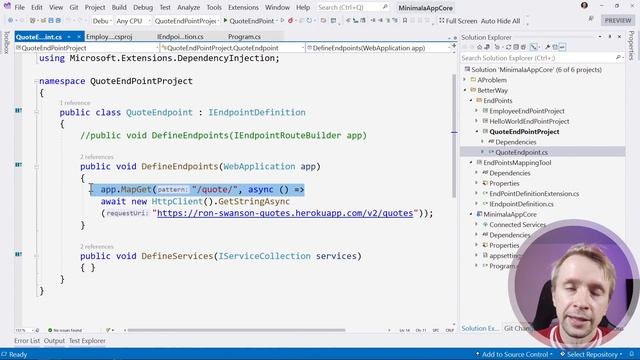
Task: Open the Extensions menu
Action: point(243,7)
